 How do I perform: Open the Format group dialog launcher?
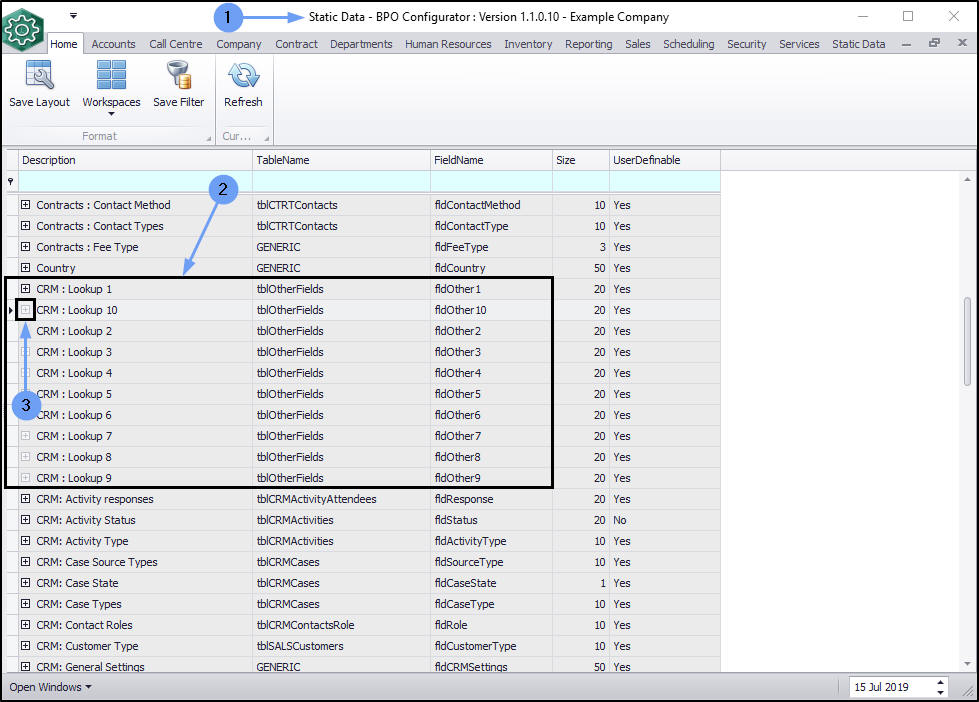[x=209, y=139]
